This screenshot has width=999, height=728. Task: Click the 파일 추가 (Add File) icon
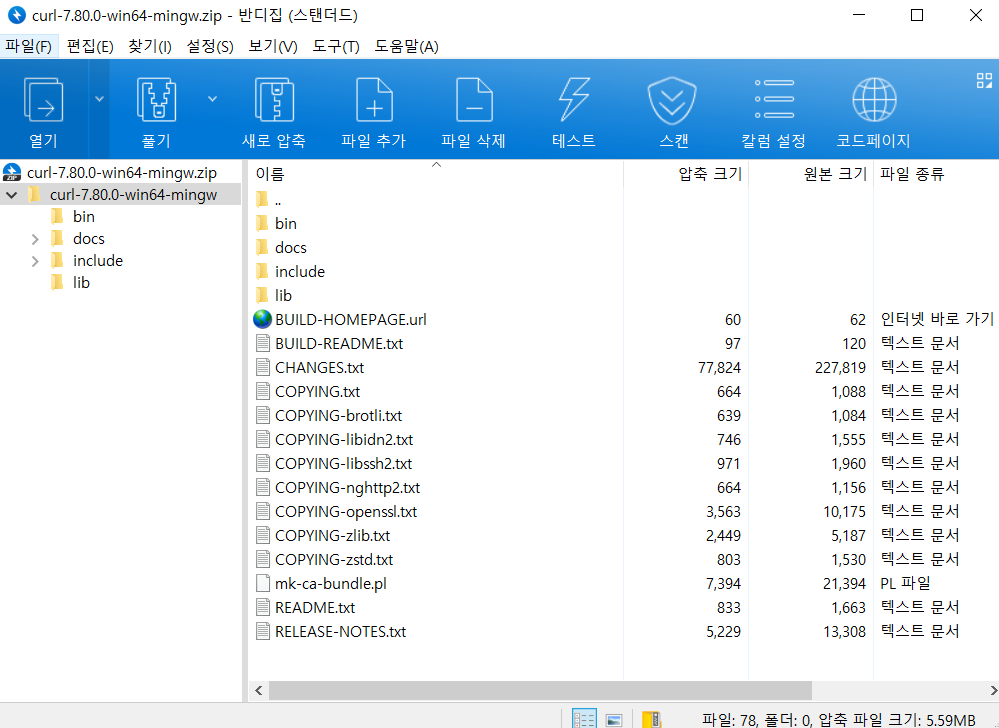coord(374,100)
